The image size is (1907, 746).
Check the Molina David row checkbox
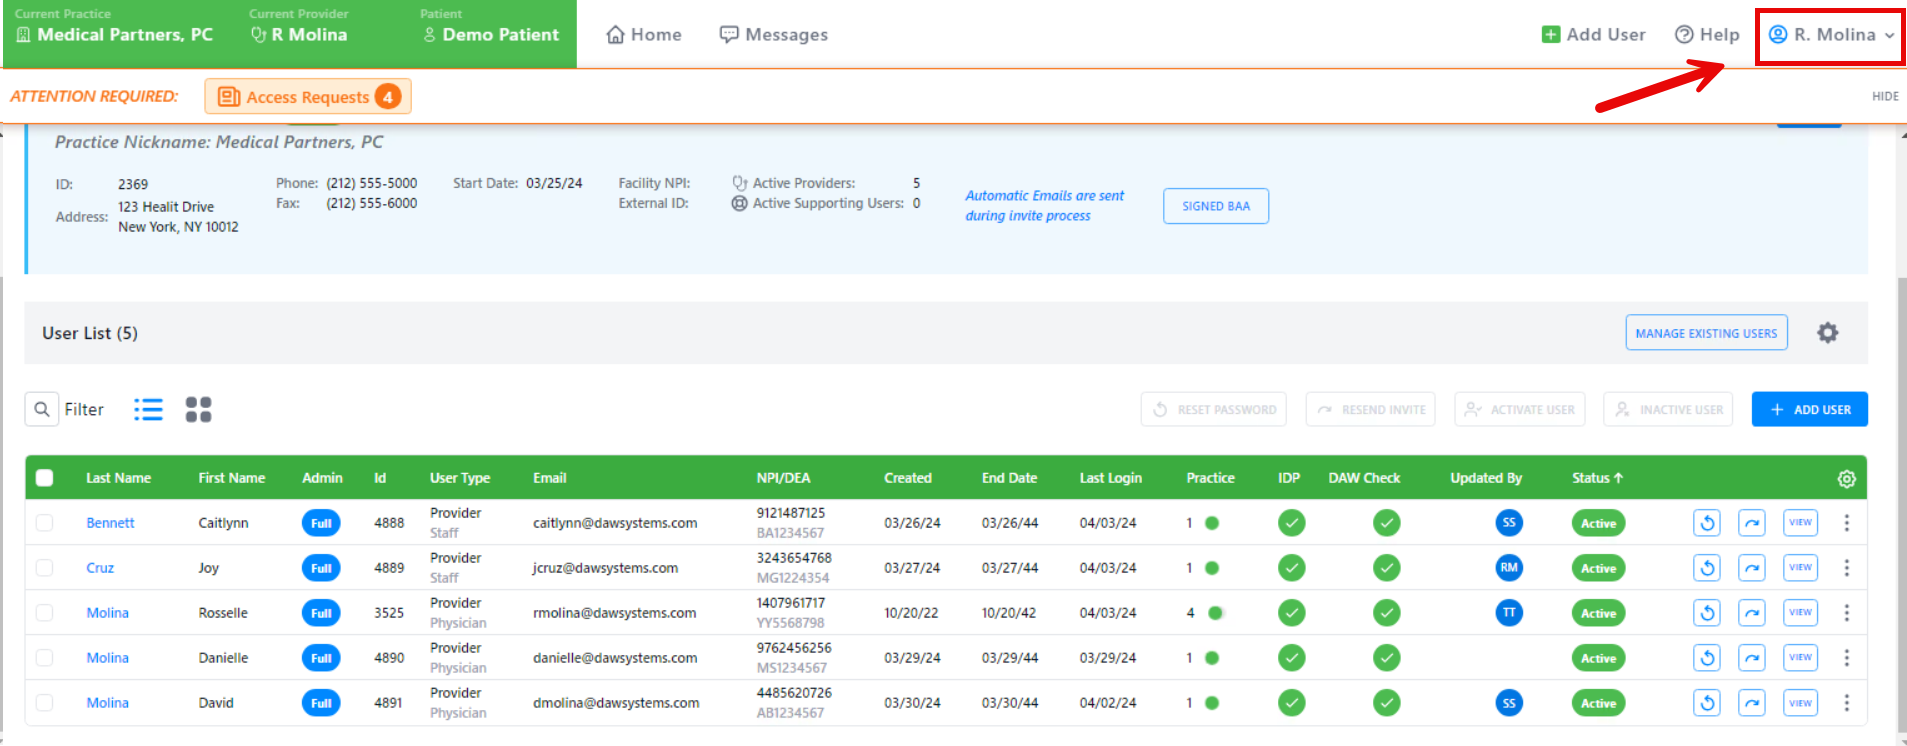tap(44, 703)
